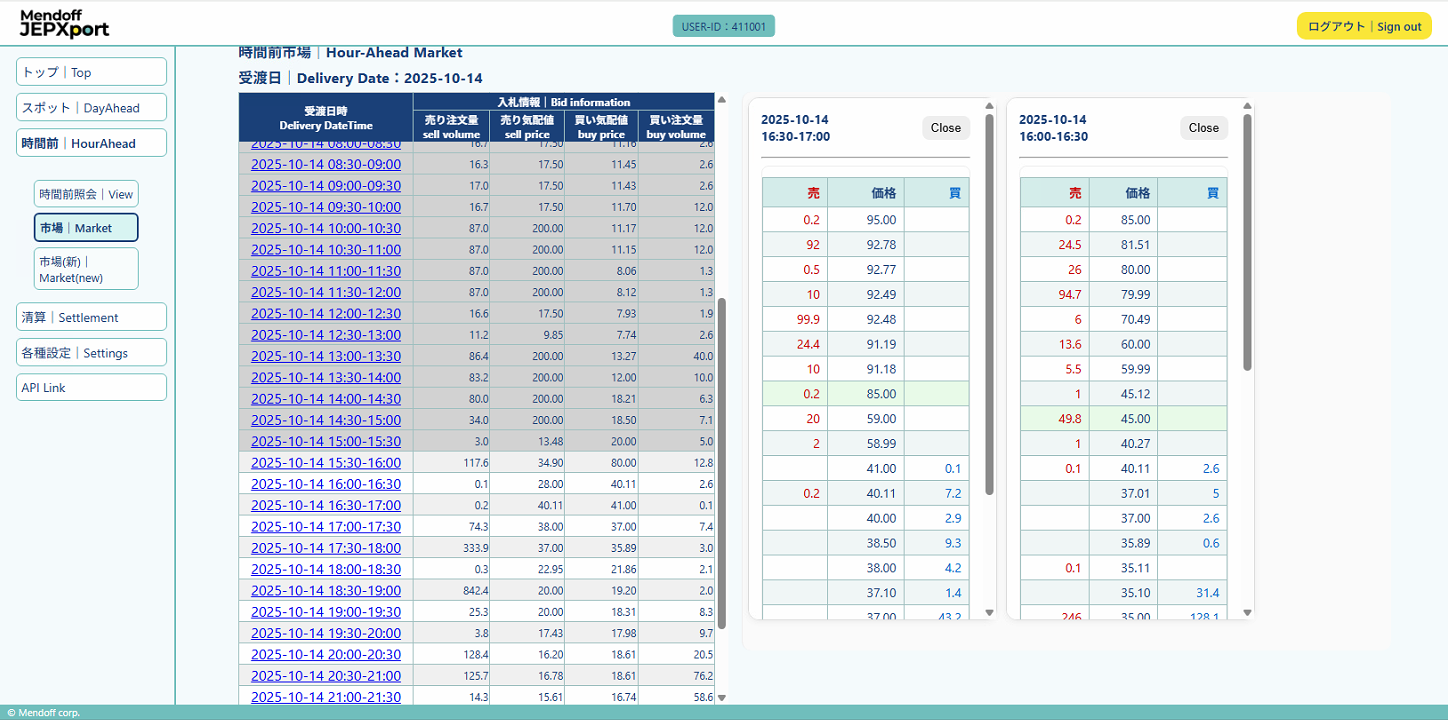
Task: Close the 16:30-17:00 order book panel
Action: (945, 128)
